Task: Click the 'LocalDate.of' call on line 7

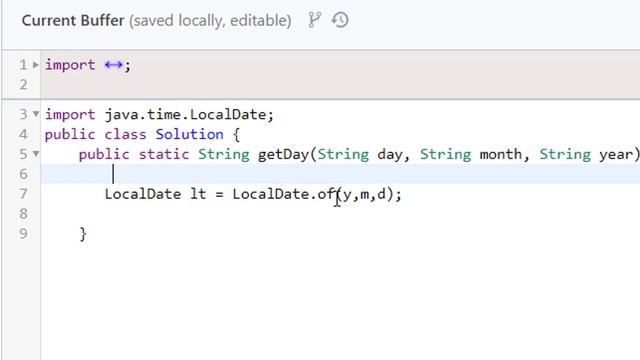Action: click(284, 194)
